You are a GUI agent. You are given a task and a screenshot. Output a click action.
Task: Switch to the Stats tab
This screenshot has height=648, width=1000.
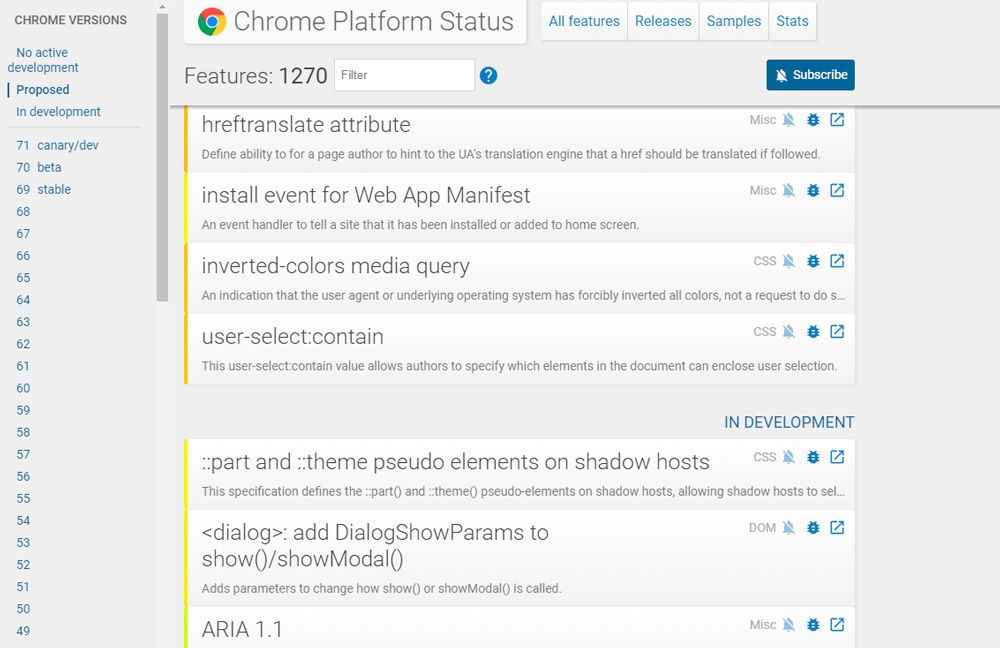792,21
